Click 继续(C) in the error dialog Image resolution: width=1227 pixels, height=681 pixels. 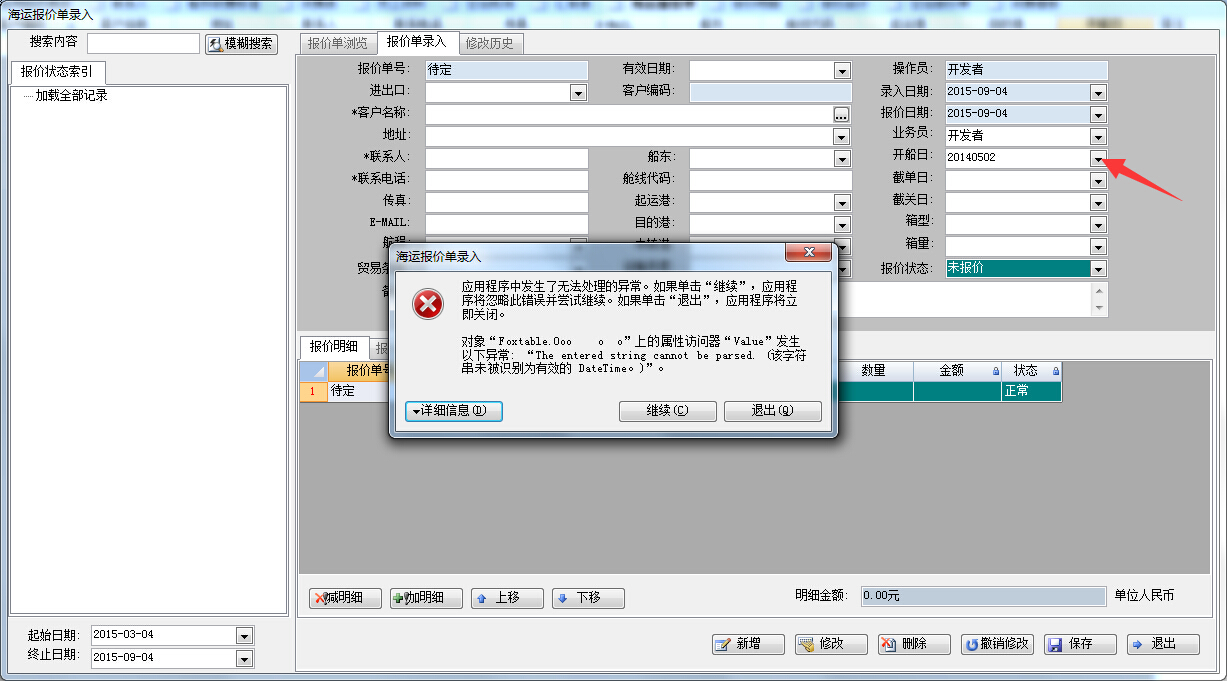tap(667, 411)
